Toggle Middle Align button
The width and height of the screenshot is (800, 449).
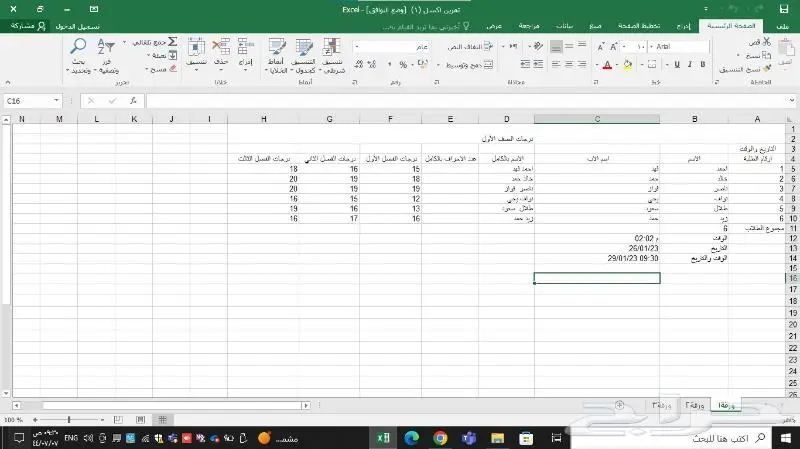pyautogui.click(x=569, y=46)
